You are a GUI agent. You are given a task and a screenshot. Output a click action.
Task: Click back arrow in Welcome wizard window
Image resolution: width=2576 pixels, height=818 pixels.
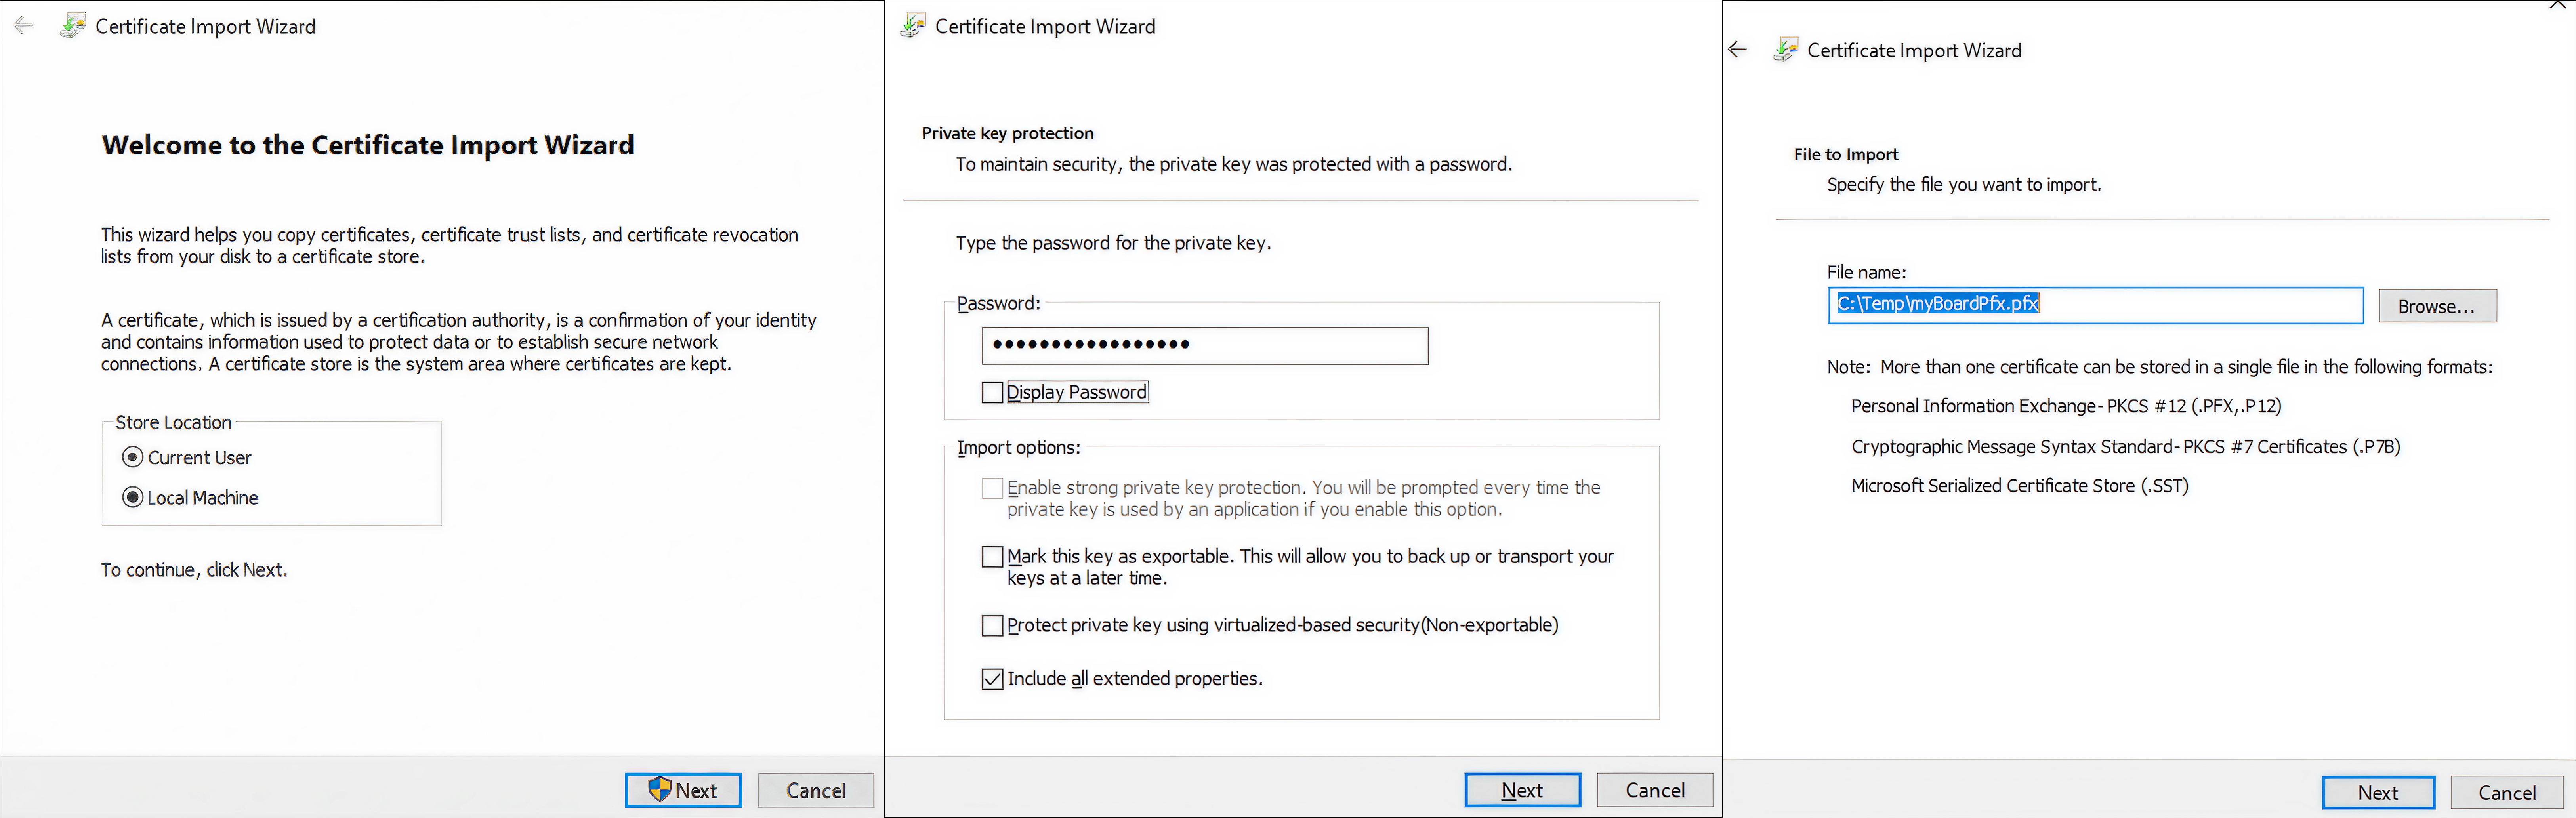23,26
